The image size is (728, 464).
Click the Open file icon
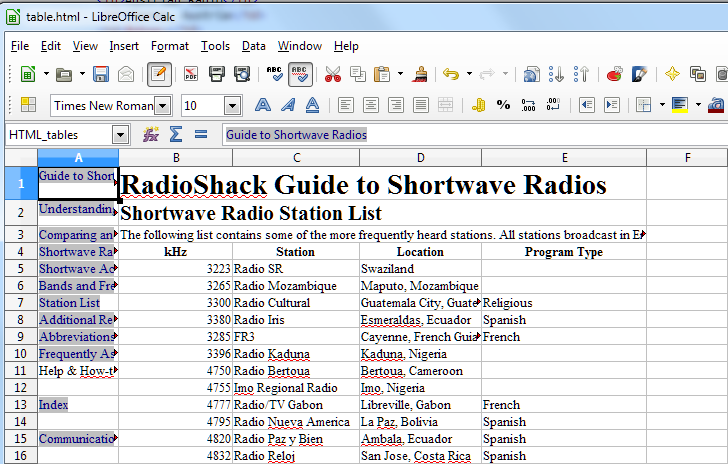(x=64, y=74)
